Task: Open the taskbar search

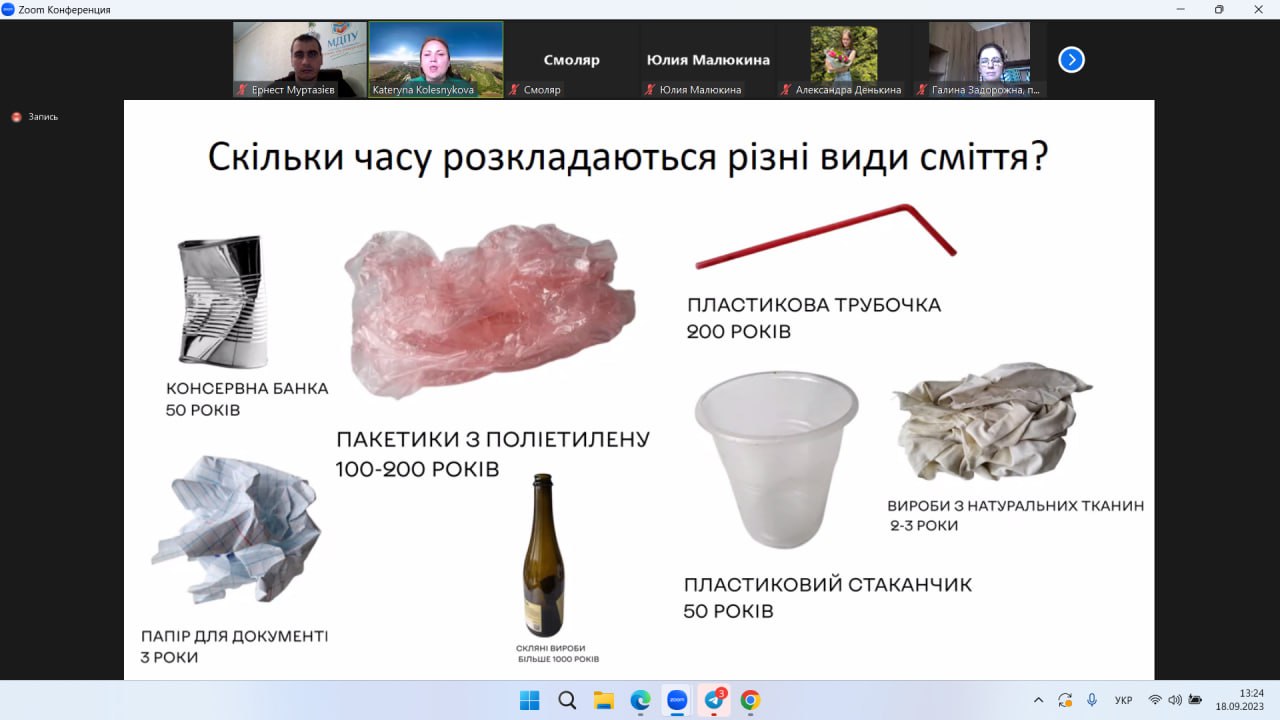Action: click(x=566, y=700)
